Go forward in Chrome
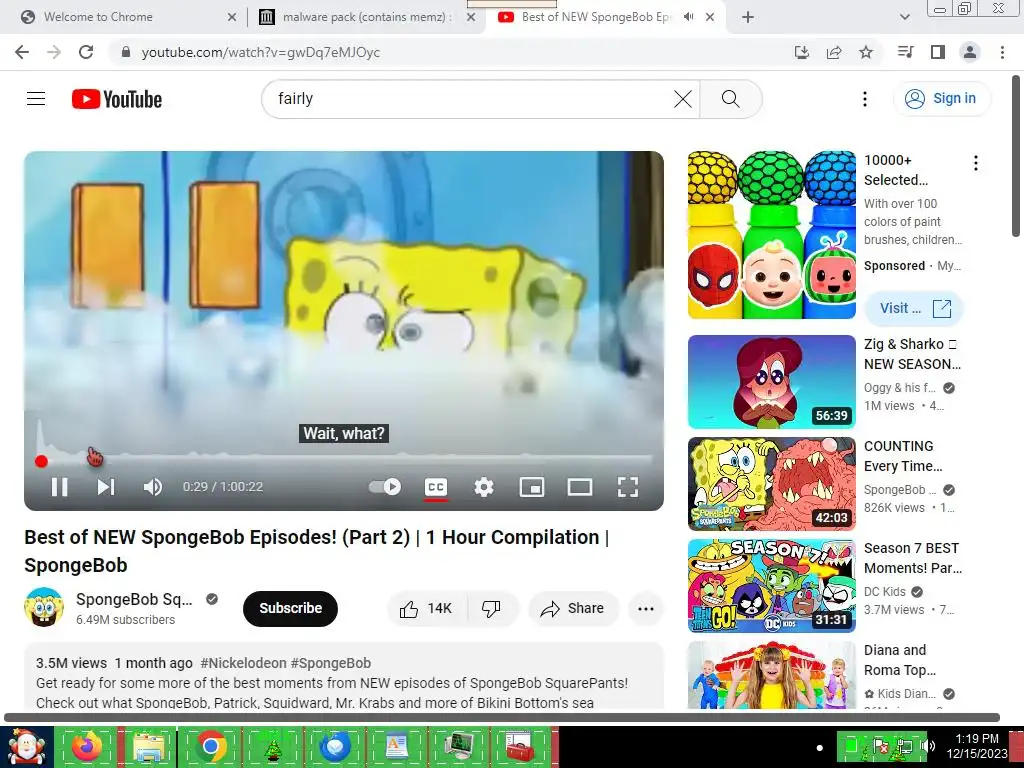This screenshot has height=768, width=1024. coord(54,52)
